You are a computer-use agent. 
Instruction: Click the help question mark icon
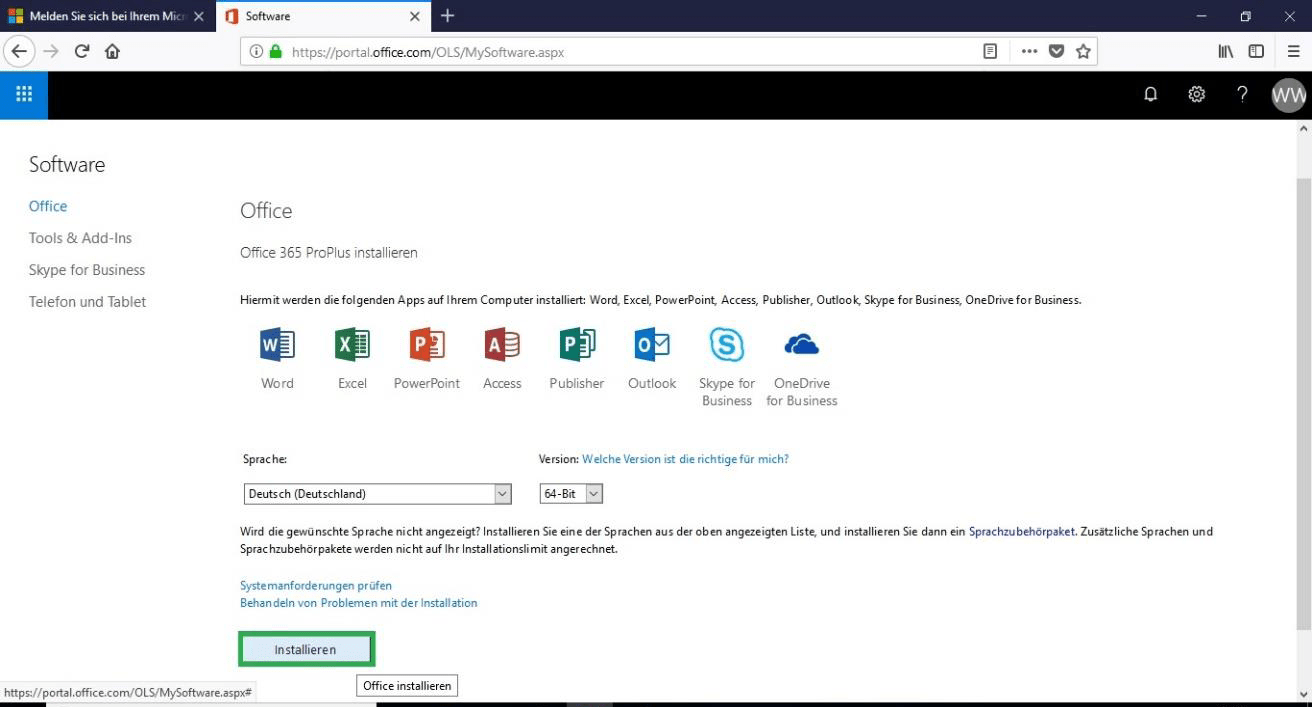click(x=1242, y=94)
